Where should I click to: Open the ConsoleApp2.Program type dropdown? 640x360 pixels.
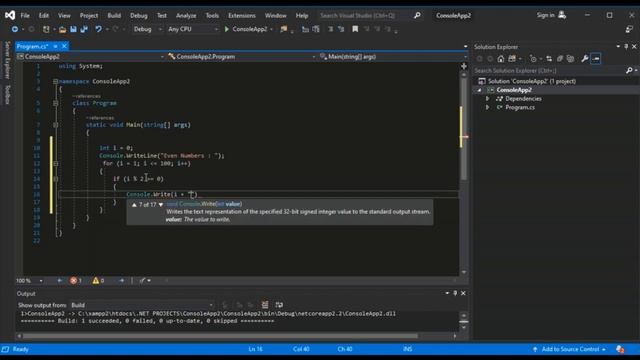pyautogui.click(x=242, y=57)
